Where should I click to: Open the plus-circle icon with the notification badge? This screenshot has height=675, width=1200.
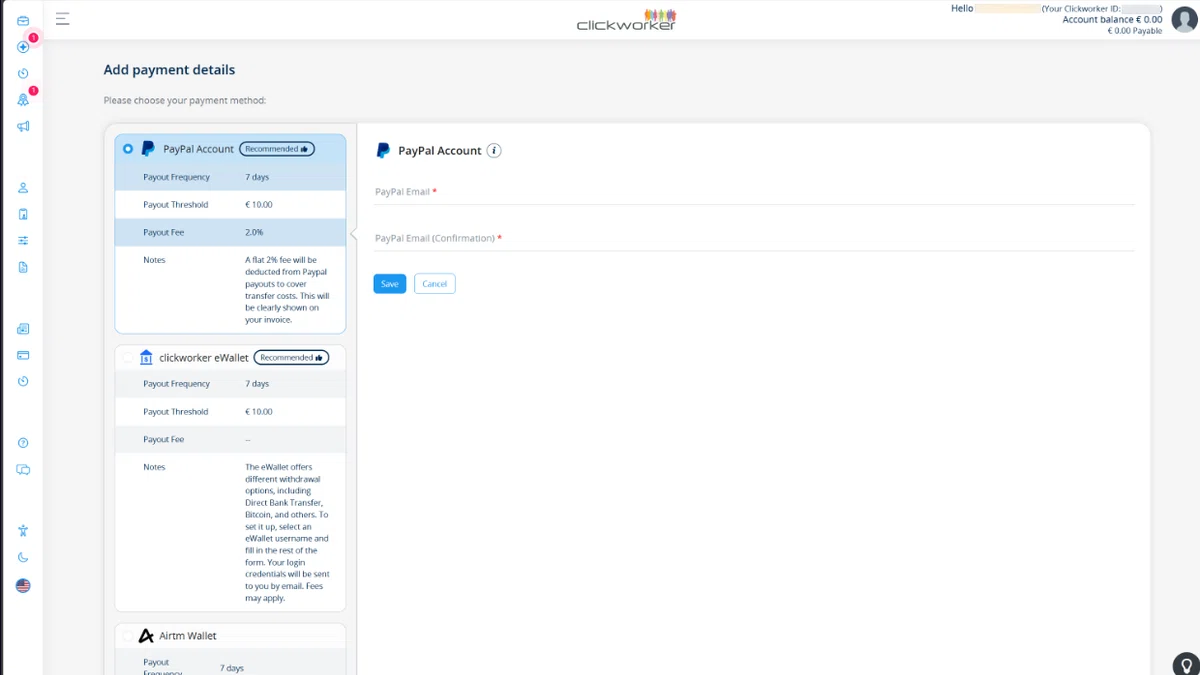click(x=23, y=47)
